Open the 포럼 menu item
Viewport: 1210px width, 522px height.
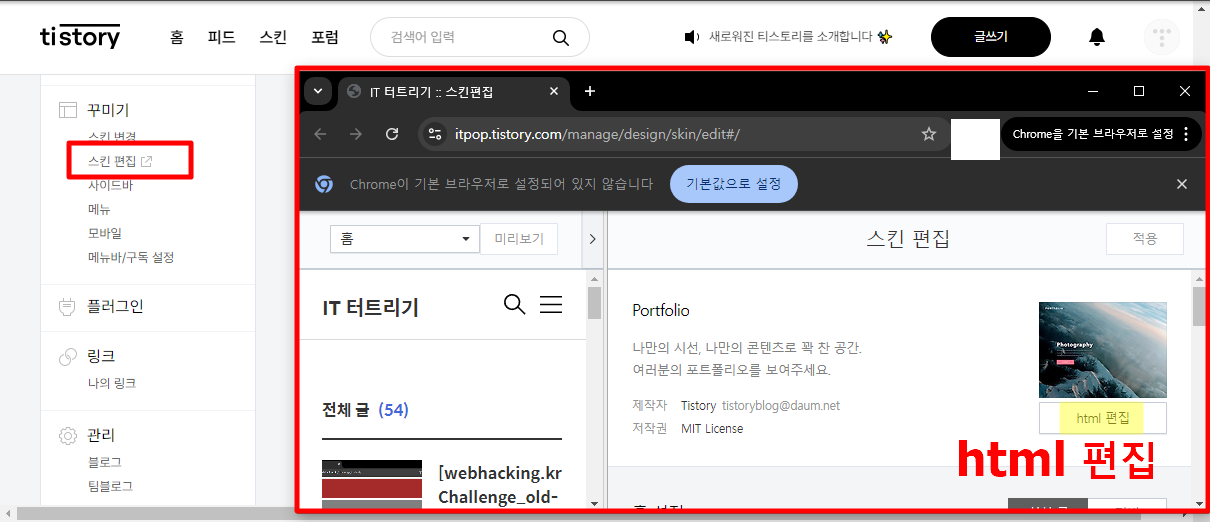pos(325,37)
